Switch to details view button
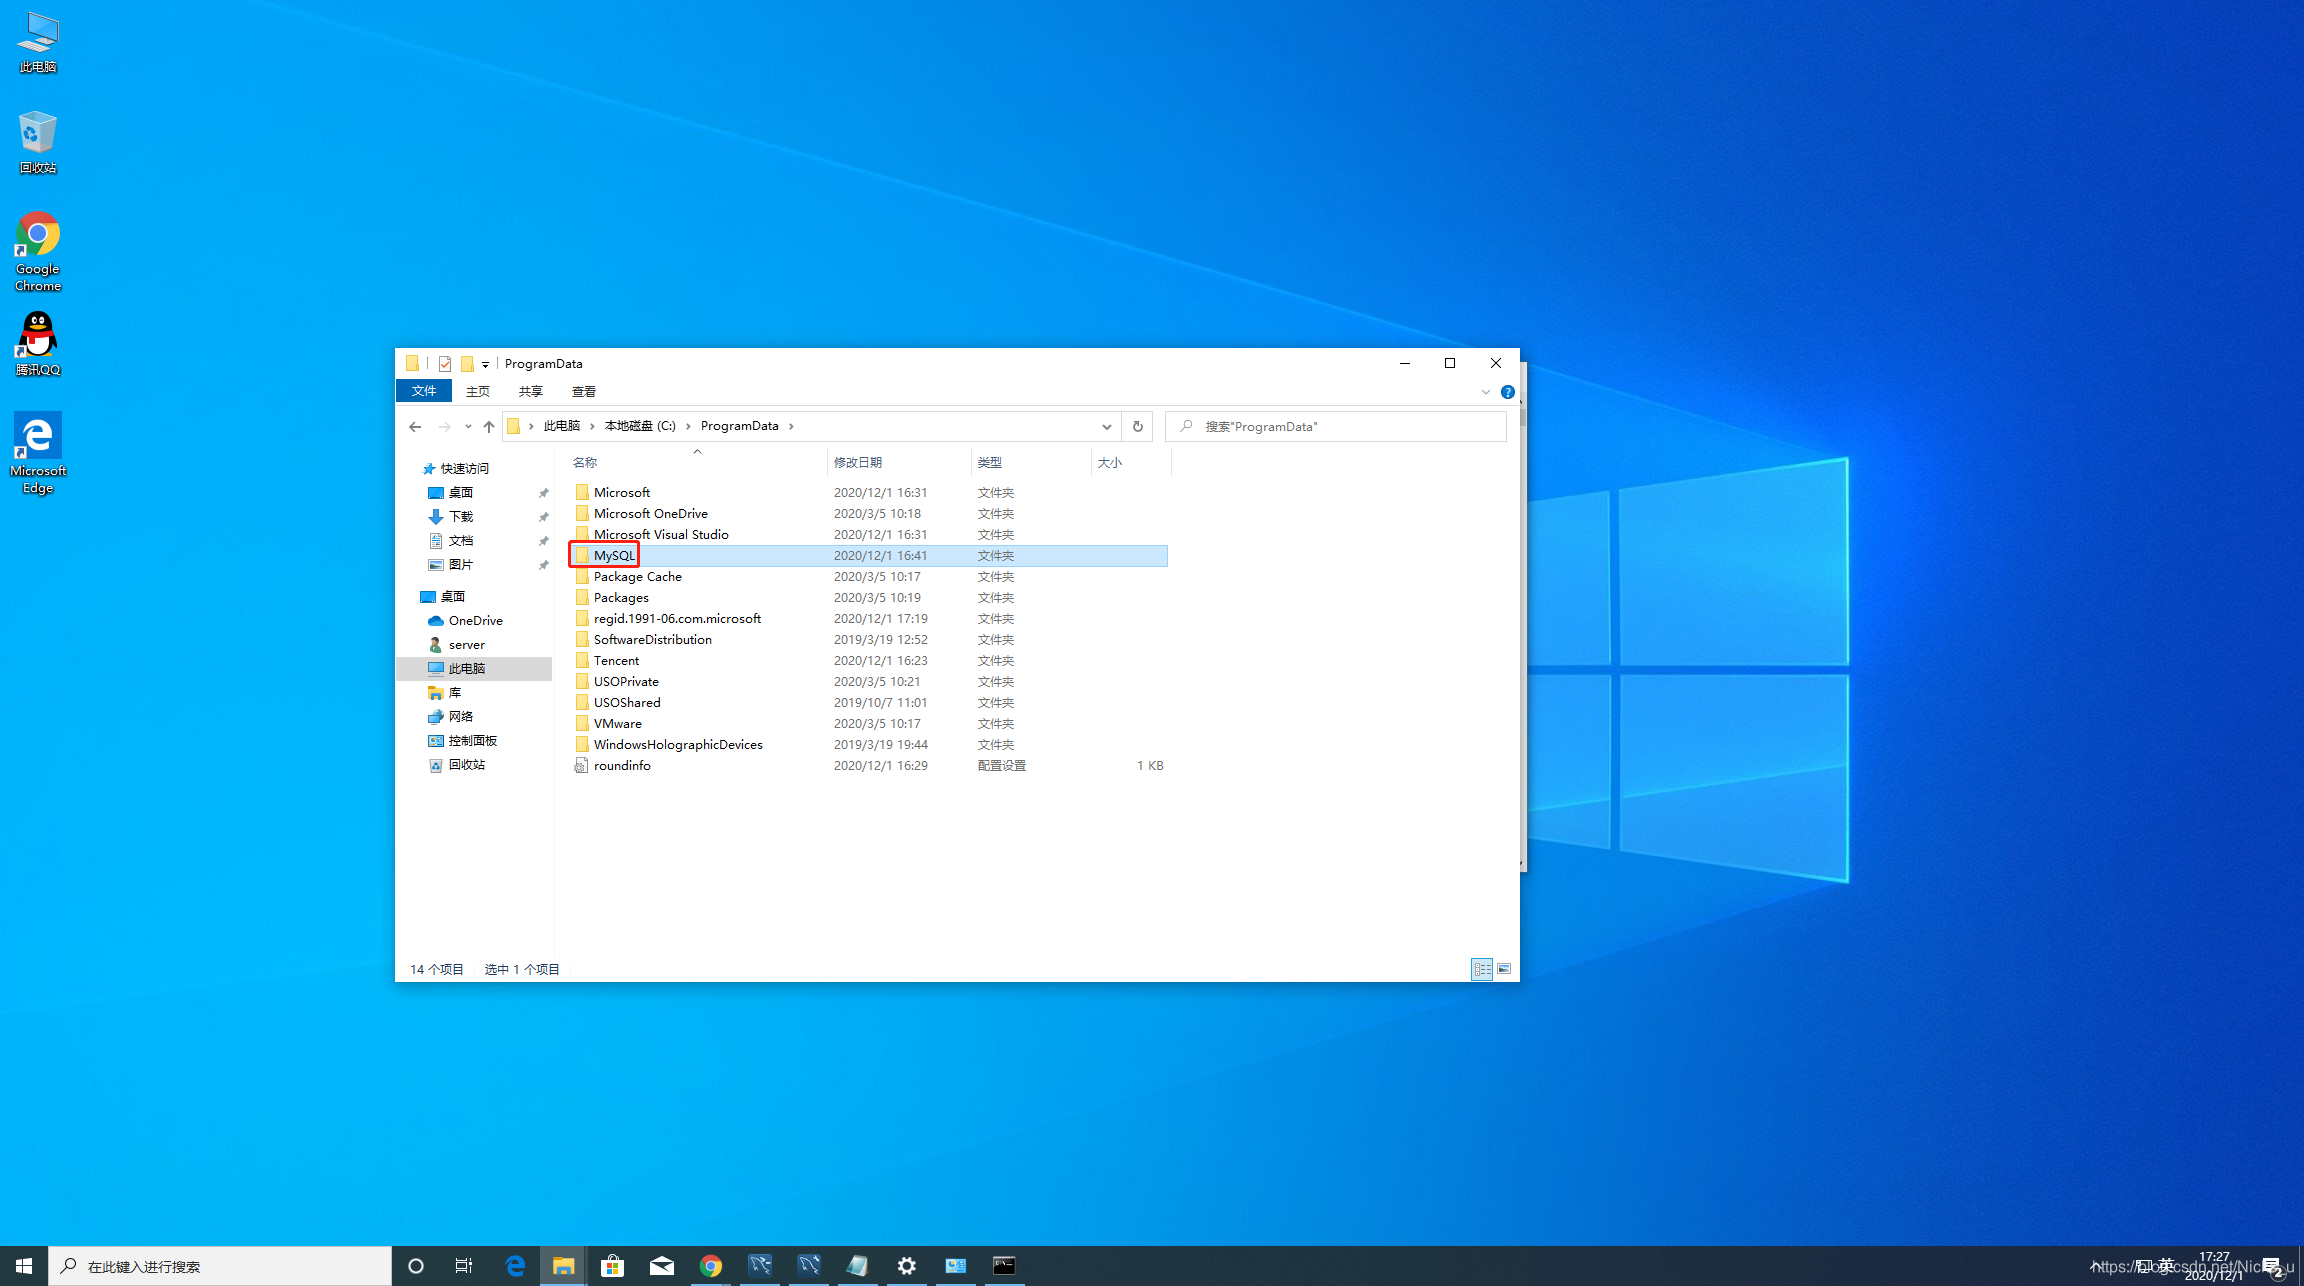The width and height of the screenshot is (2304, 1286). [x=1482, y=969]
